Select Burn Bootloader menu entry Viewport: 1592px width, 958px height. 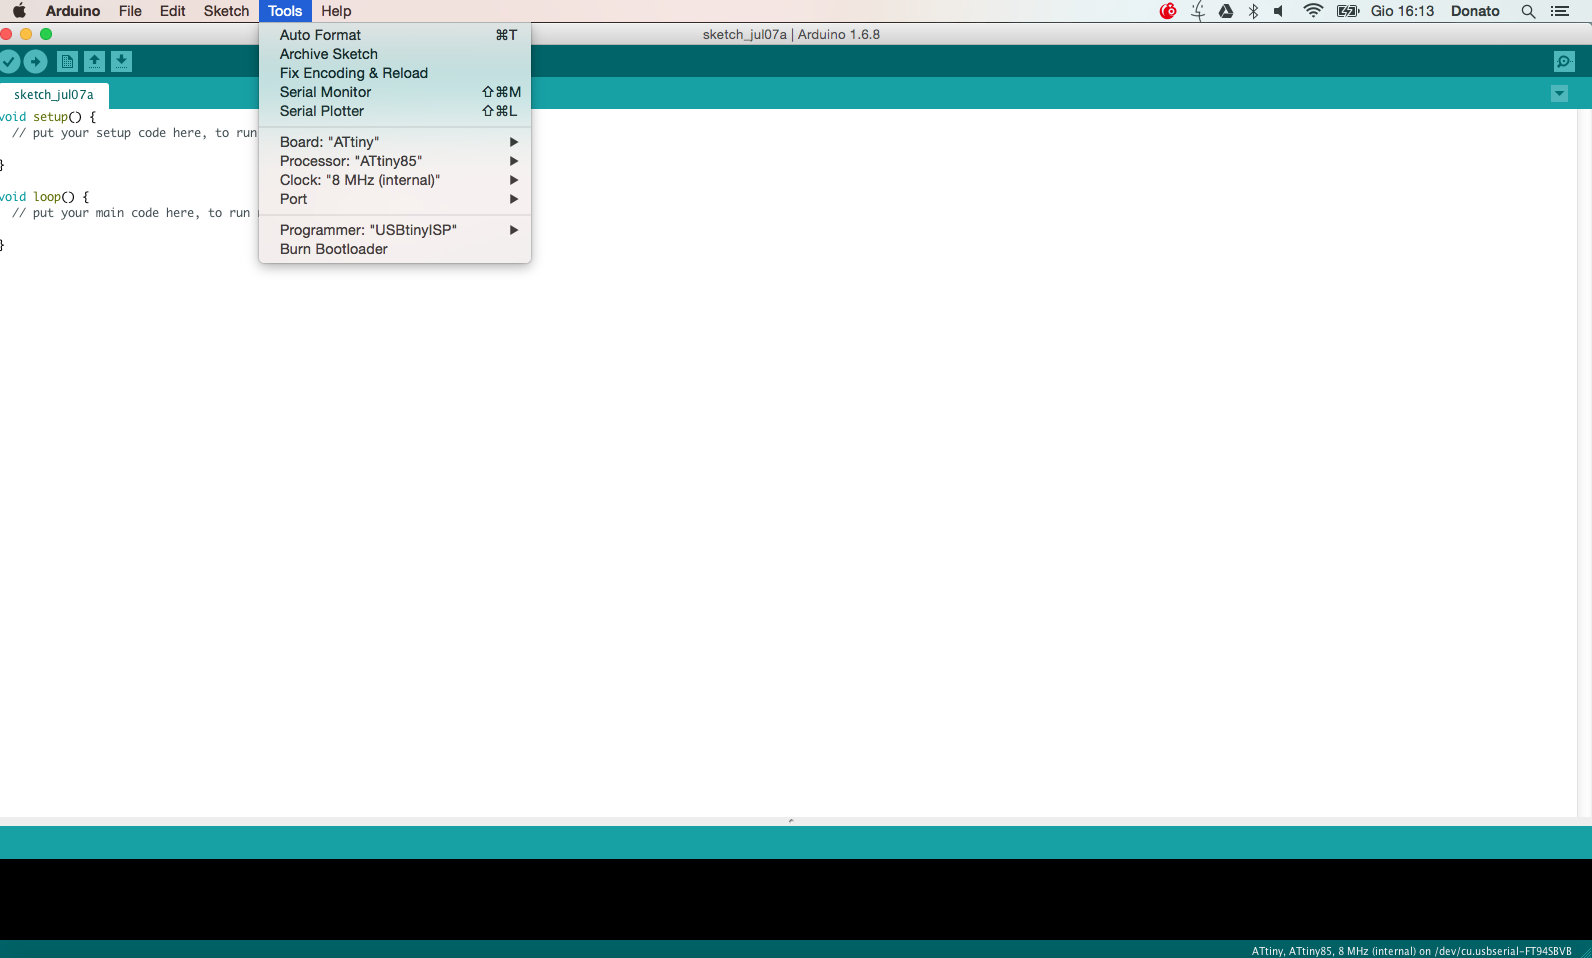(x=395, y=249)
